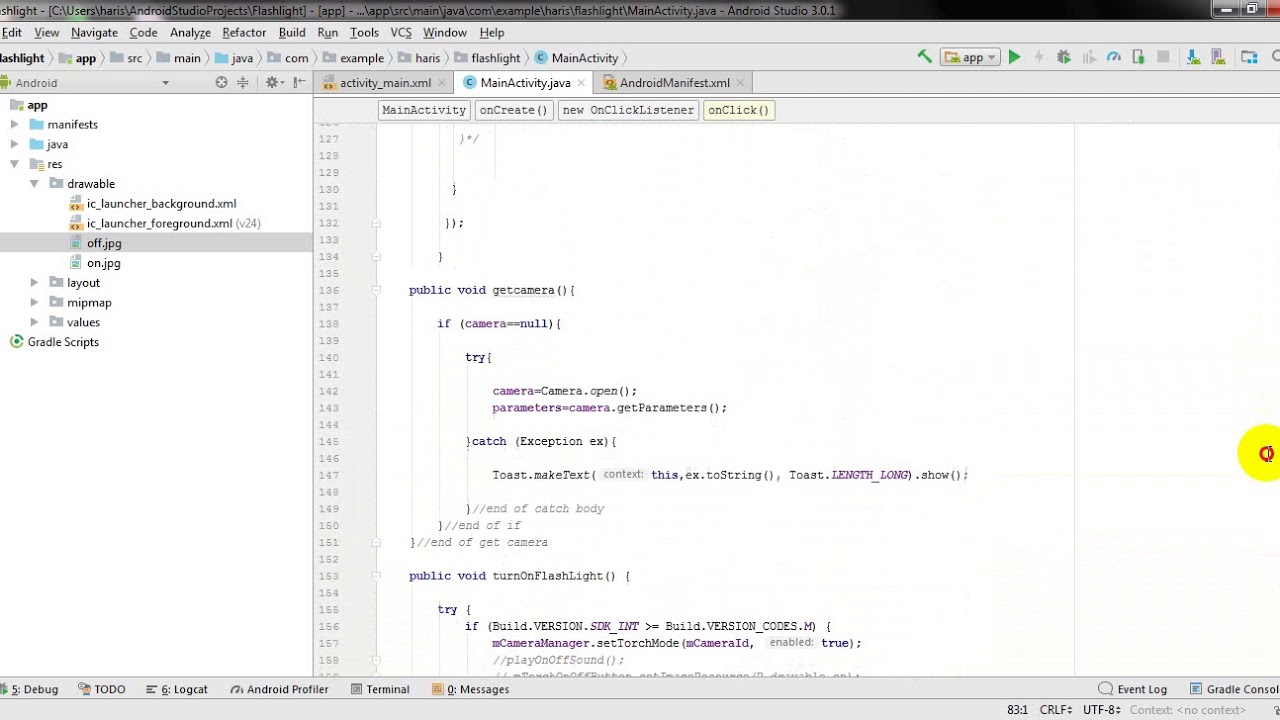Click the UTF-8 encoding status entry
This screenshot has height=720, width=1280.
[x=1101, y=710]
